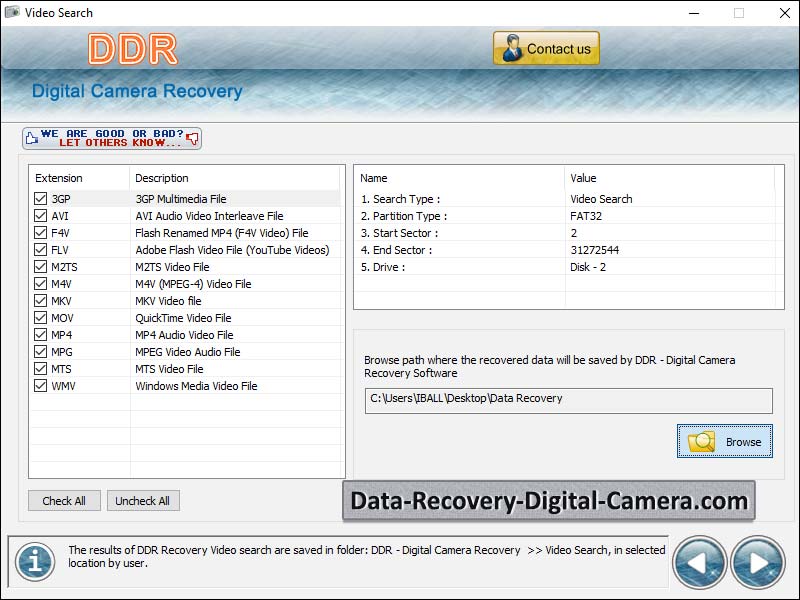This screenshot has height=600, width=800.
Task: Select 'MPEG Video Audio File' description
Action: coord(188,352)
